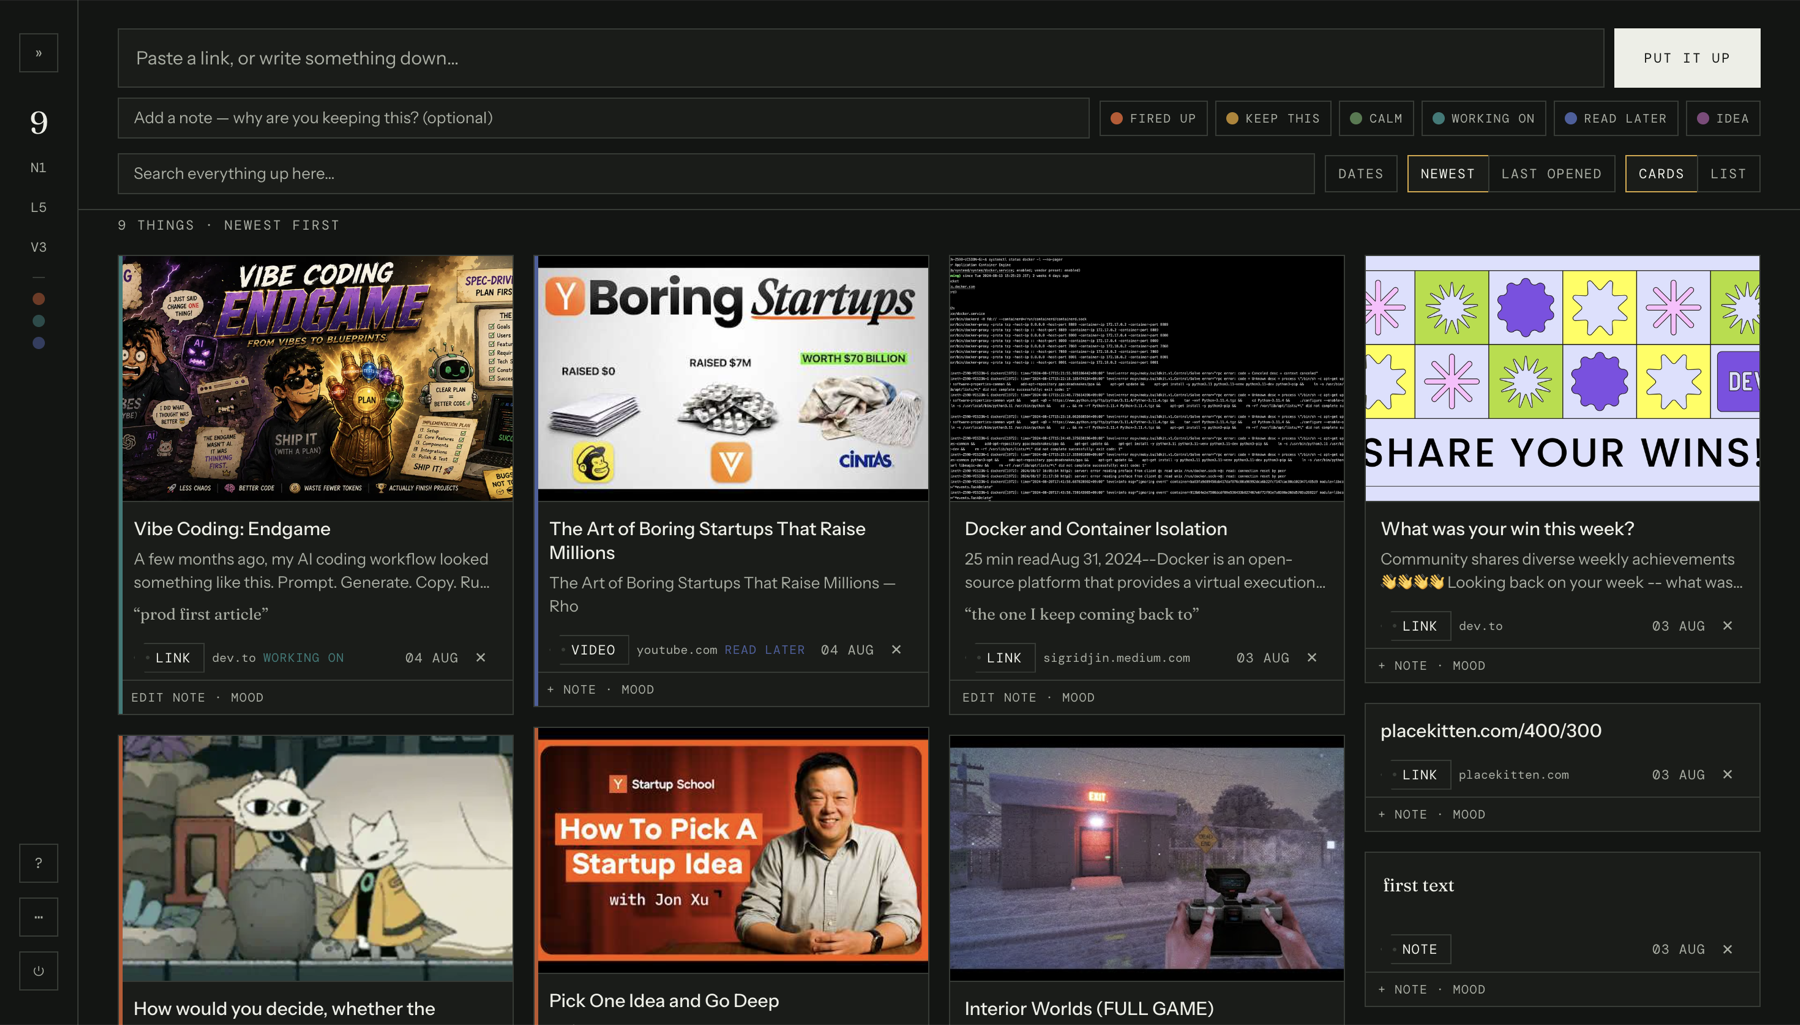1800x1025 pixels.
Task: Switch to CARDS view
Action: (x=1661, y=174)
